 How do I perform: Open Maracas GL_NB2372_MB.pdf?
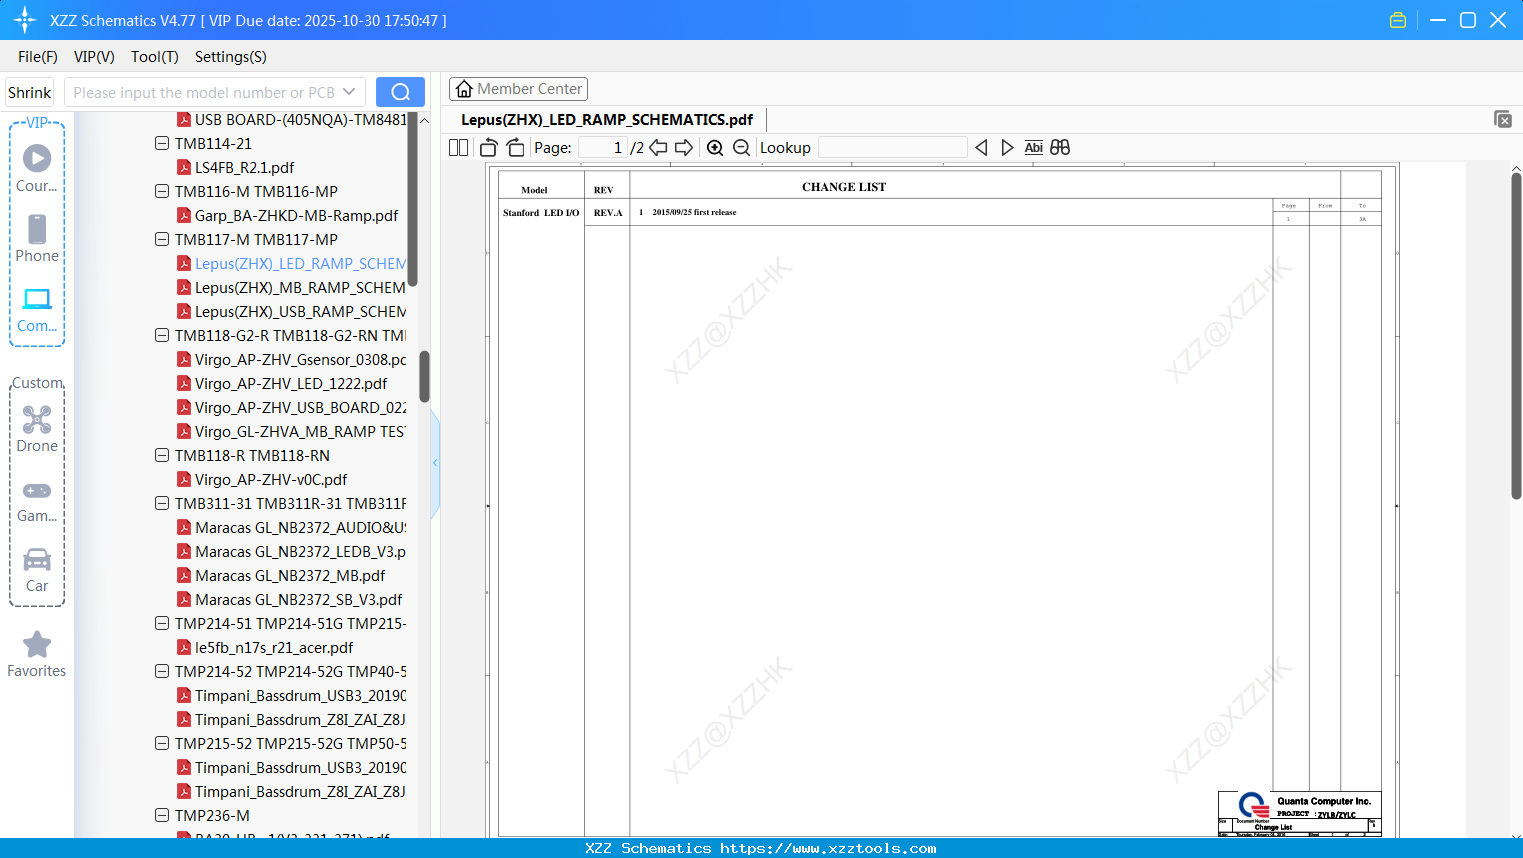[x=290, y=575]
